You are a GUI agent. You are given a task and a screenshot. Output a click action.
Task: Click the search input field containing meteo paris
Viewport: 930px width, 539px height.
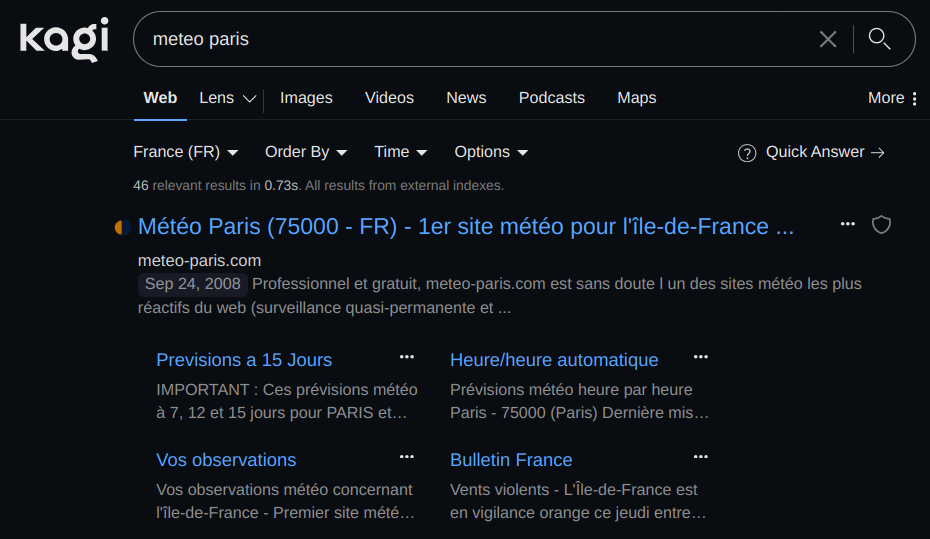click(x=470, y=39)
